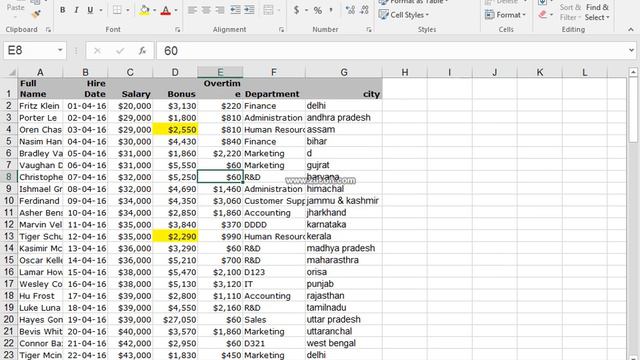Select the DDDD department cell
640x360 pixels.
[274, 224]
